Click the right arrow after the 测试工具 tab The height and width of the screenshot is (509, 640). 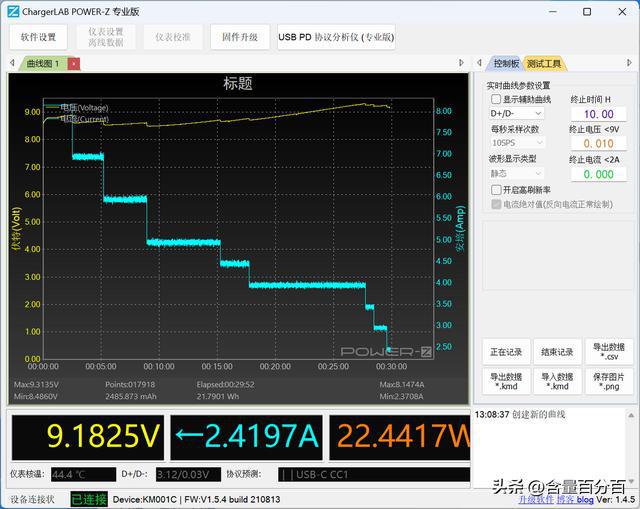[x=629, y=63]
